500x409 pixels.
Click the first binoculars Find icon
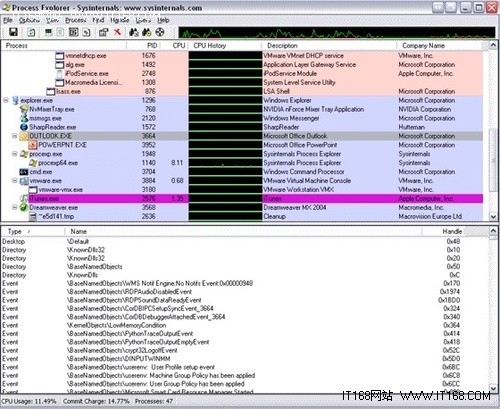(x=134, y=32)
